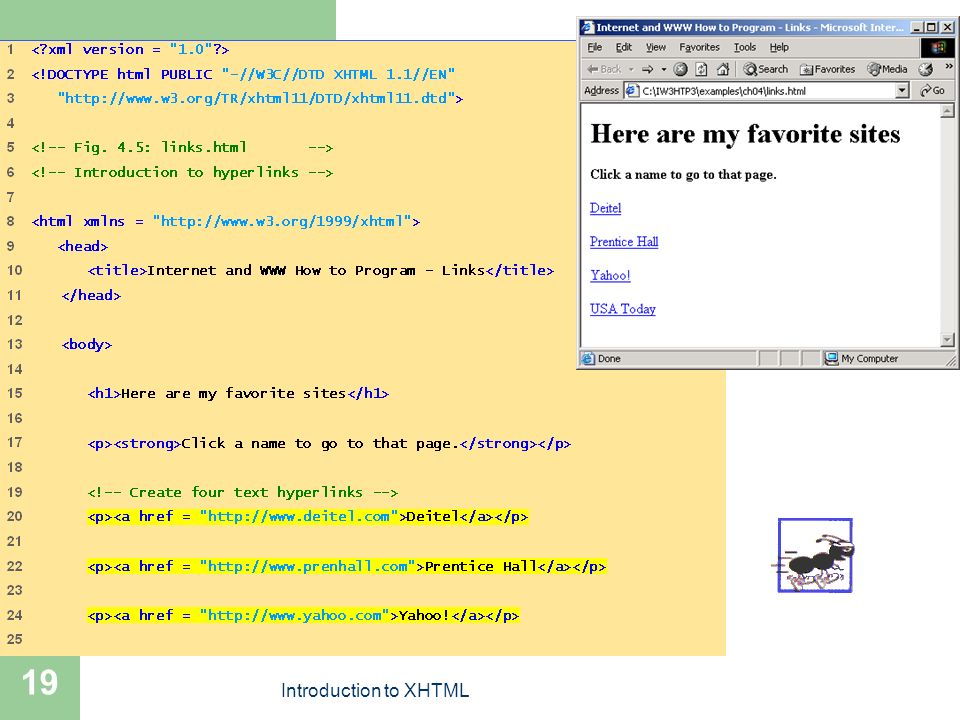Click the History clock icon

(x=925, y=69)
